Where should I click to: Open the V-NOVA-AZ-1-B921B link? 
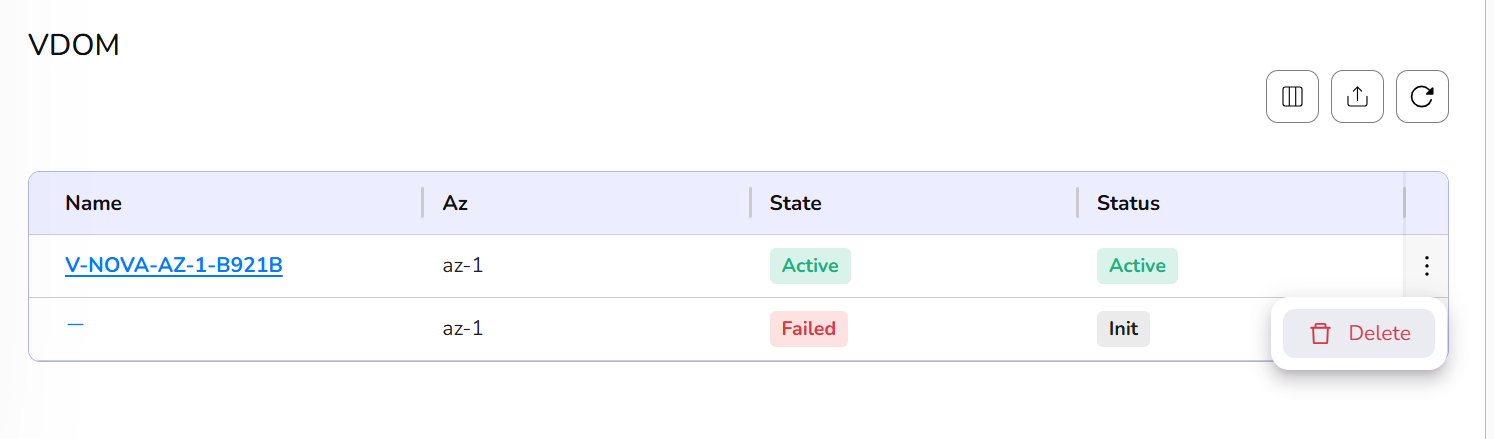pyautogui.click(x=174, y=266)
